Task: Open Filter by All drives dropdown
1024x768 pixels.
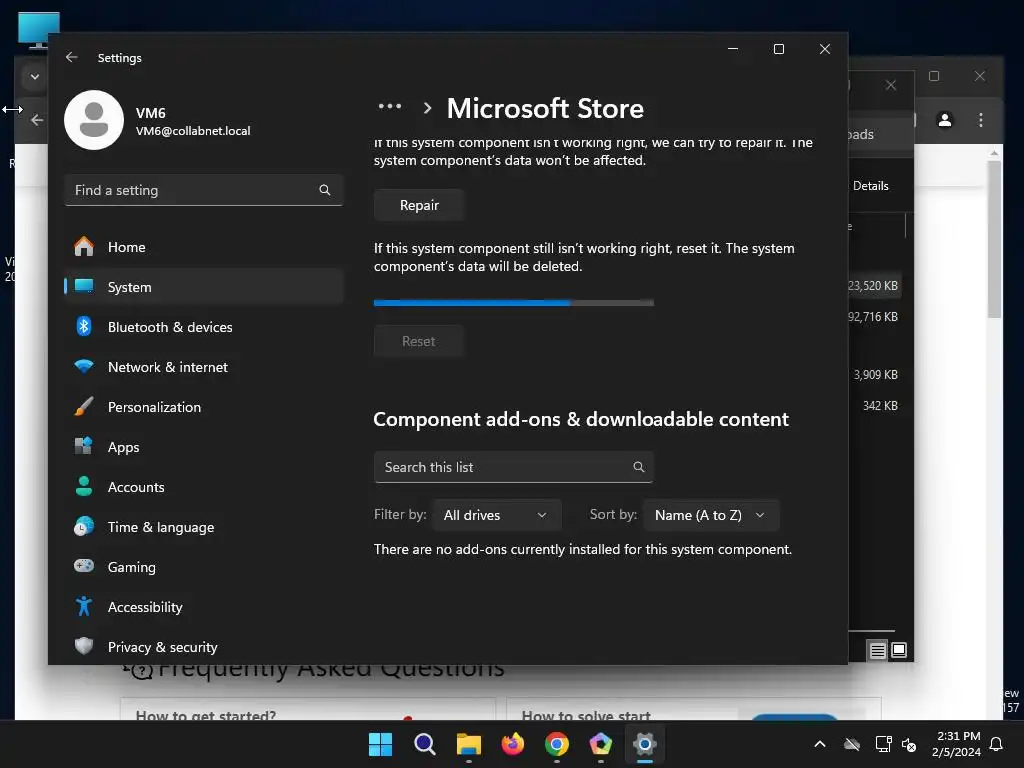Action: [x=496, y=515]
